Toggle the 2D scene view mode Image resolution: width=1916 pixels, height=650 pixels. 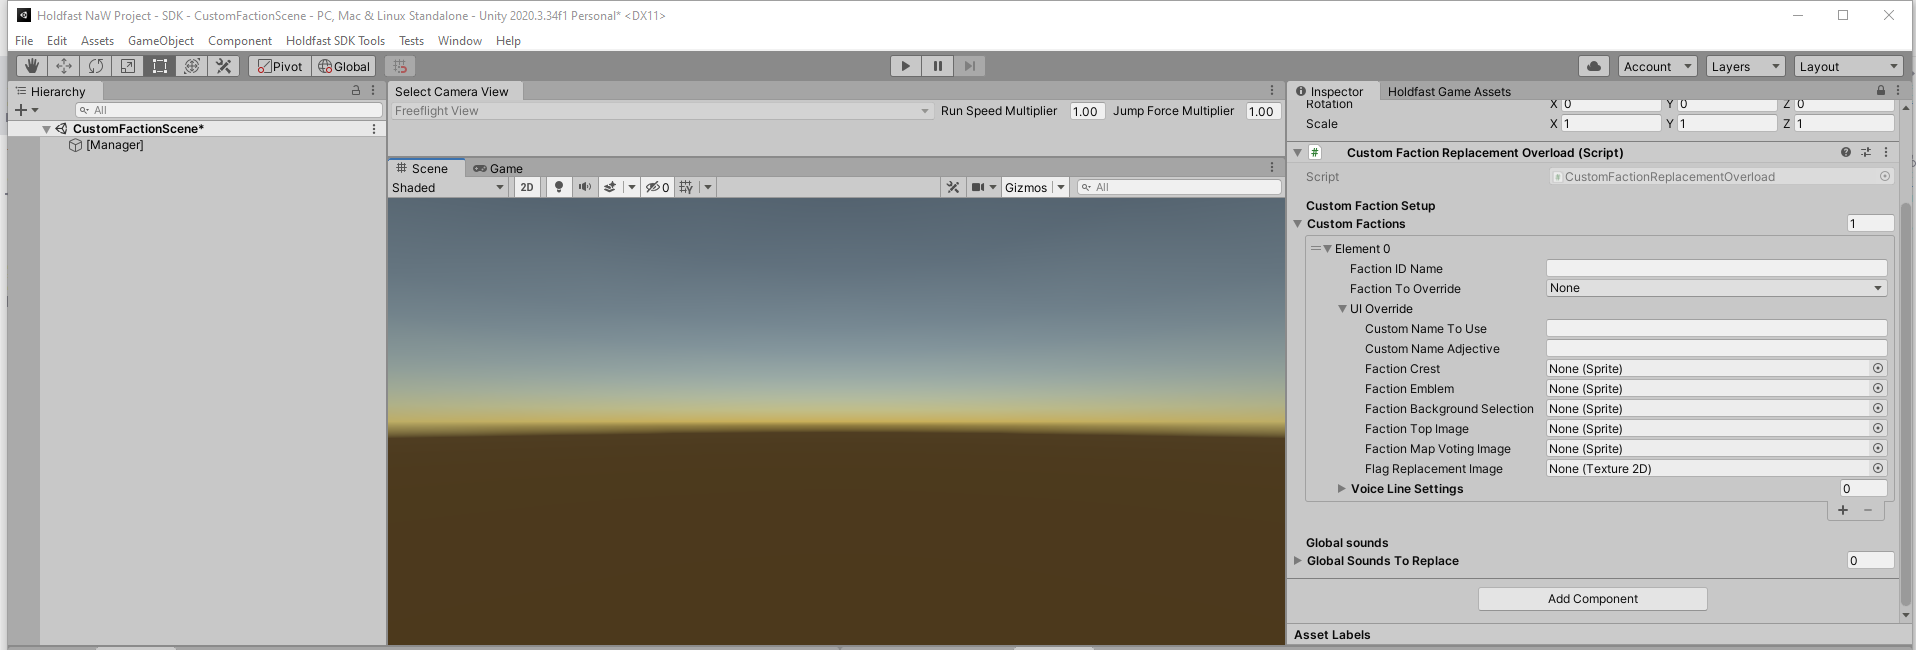click(x=527, y=187)
